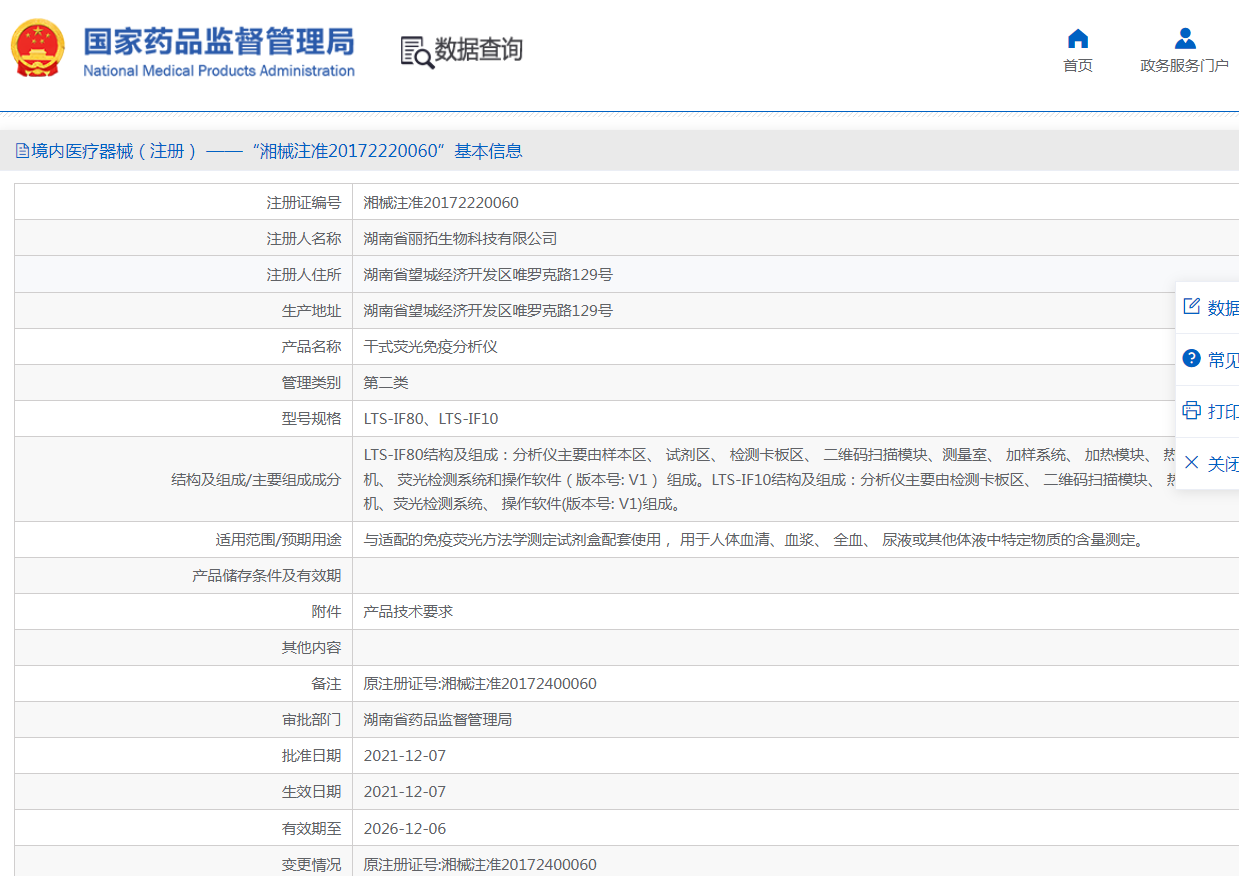Click the 数据查询 search document icon
Image resolution: width=1239 pixels, height=876 pixels.
[x=416, y=51]
